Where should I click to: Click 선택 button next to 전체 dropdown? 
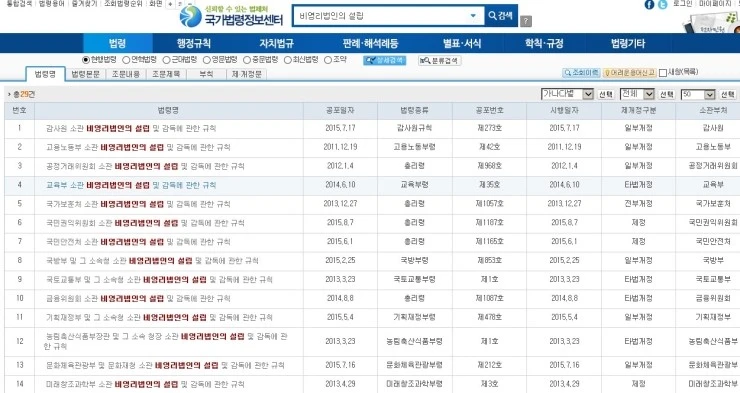click(666, 94)
